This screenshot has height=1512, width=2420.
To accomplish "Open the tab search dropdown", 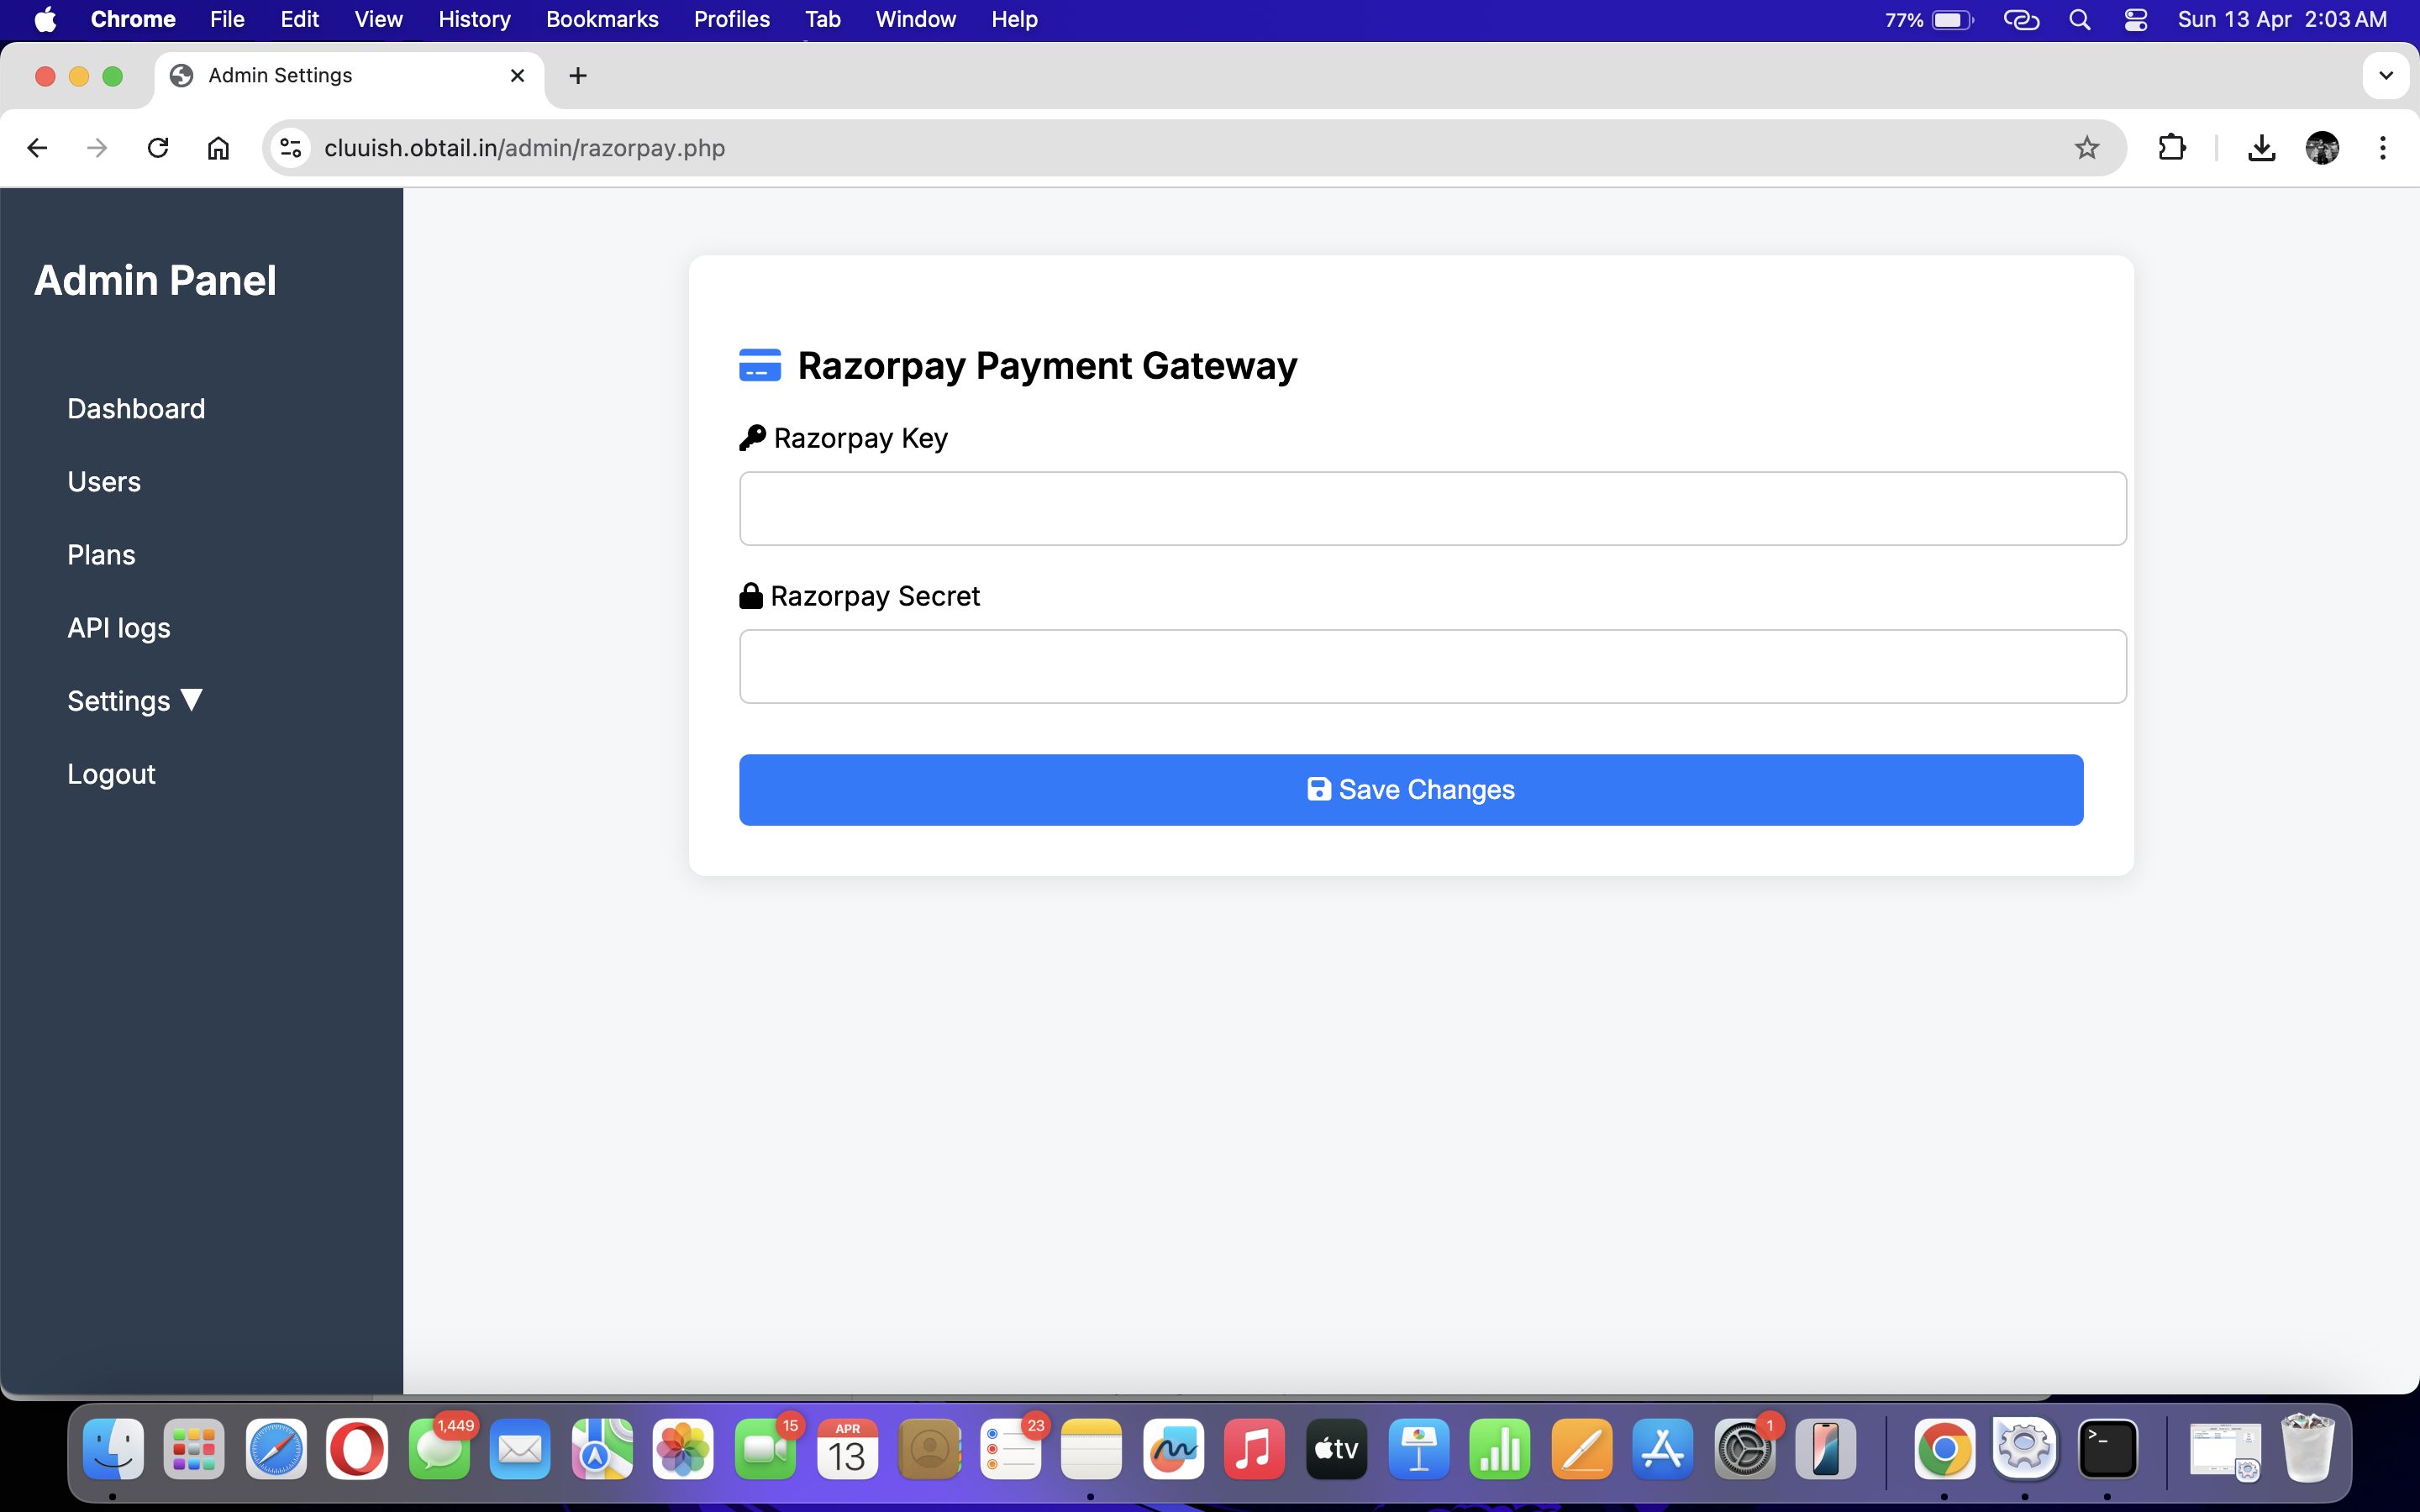I will [x=2386, y=76].
